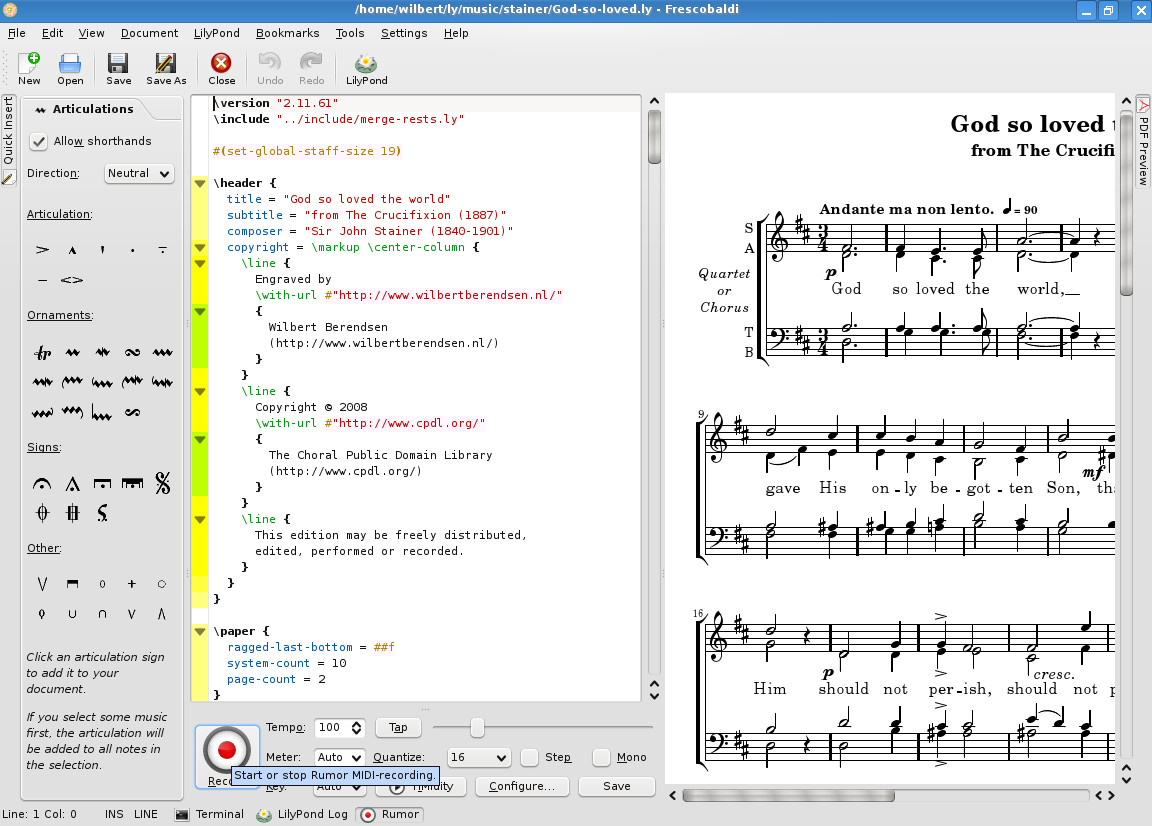Viewport: 1152px width, 826px height.
Task: Insert the fermata sign
Action: point(43,483)
